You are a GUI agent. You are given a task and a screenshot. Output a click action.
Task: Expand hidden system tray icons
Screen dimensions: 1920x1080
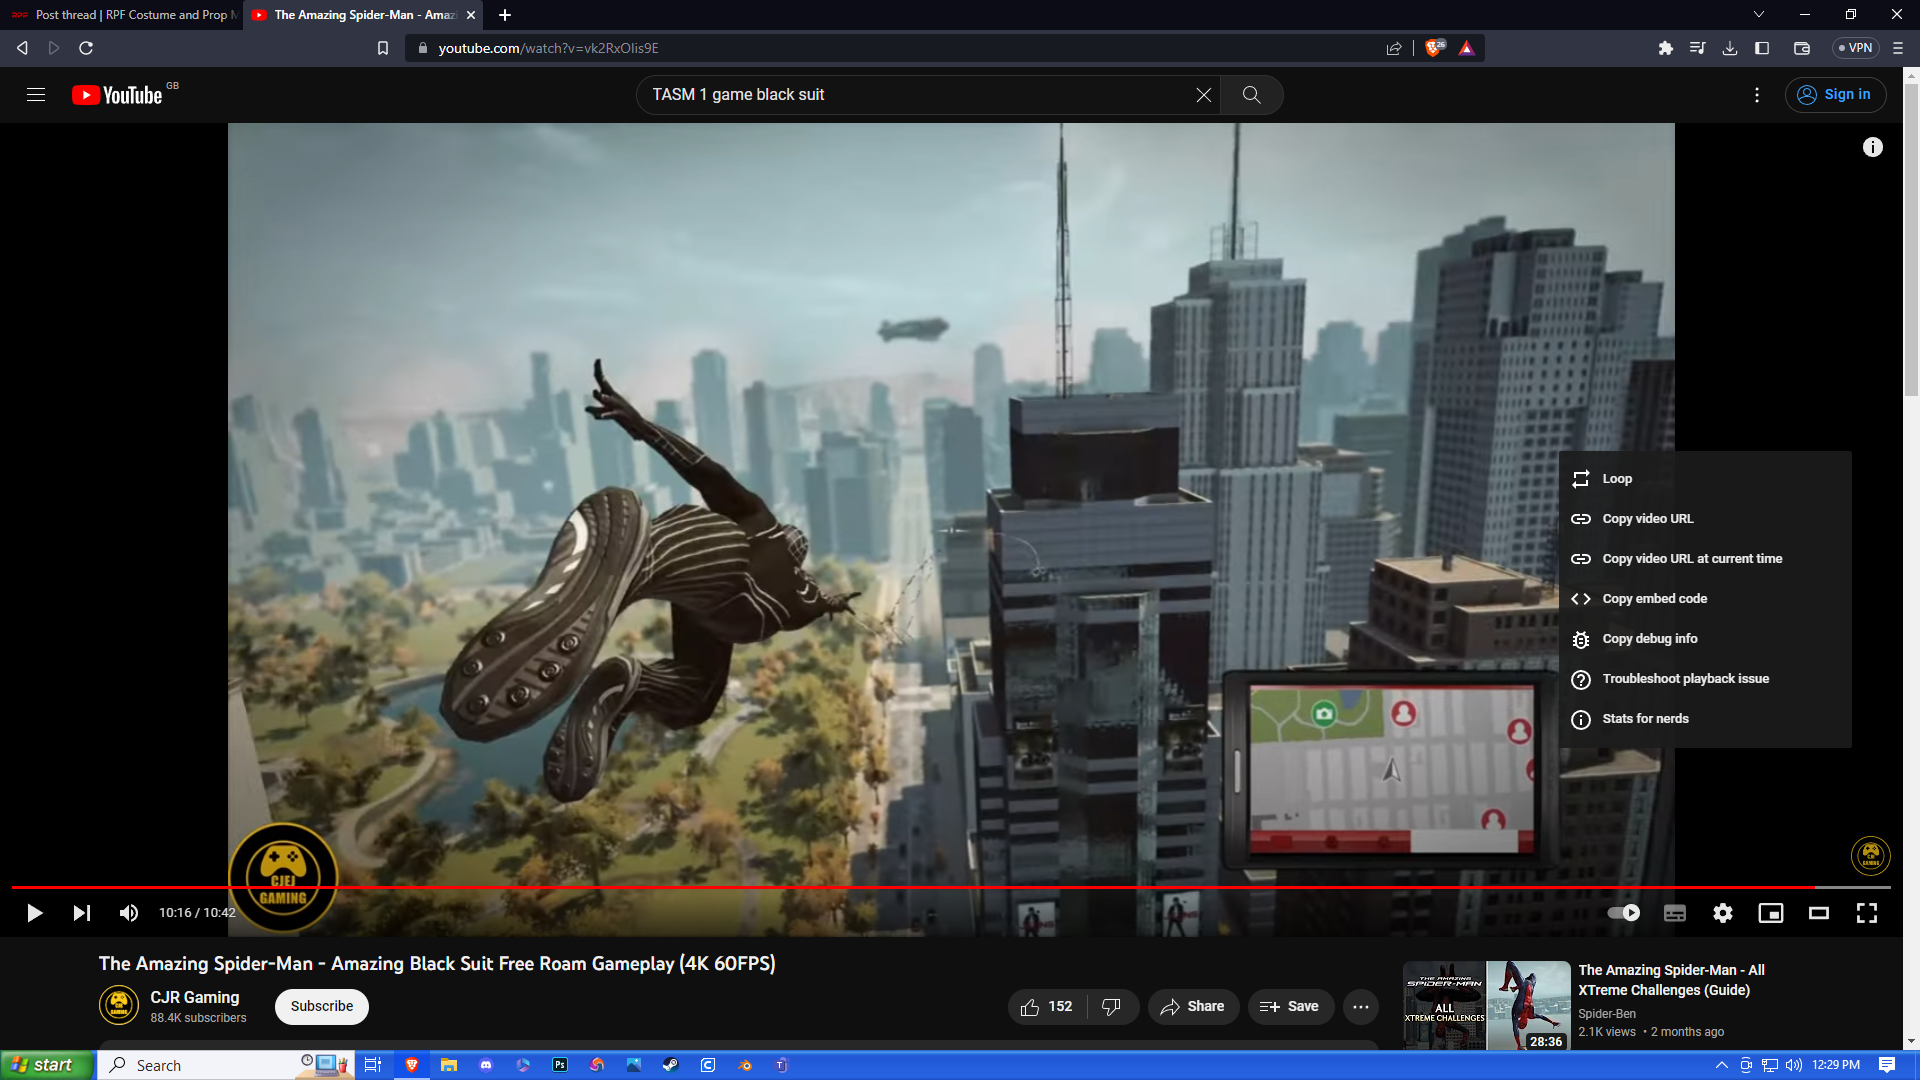tap(1721, 1065)
